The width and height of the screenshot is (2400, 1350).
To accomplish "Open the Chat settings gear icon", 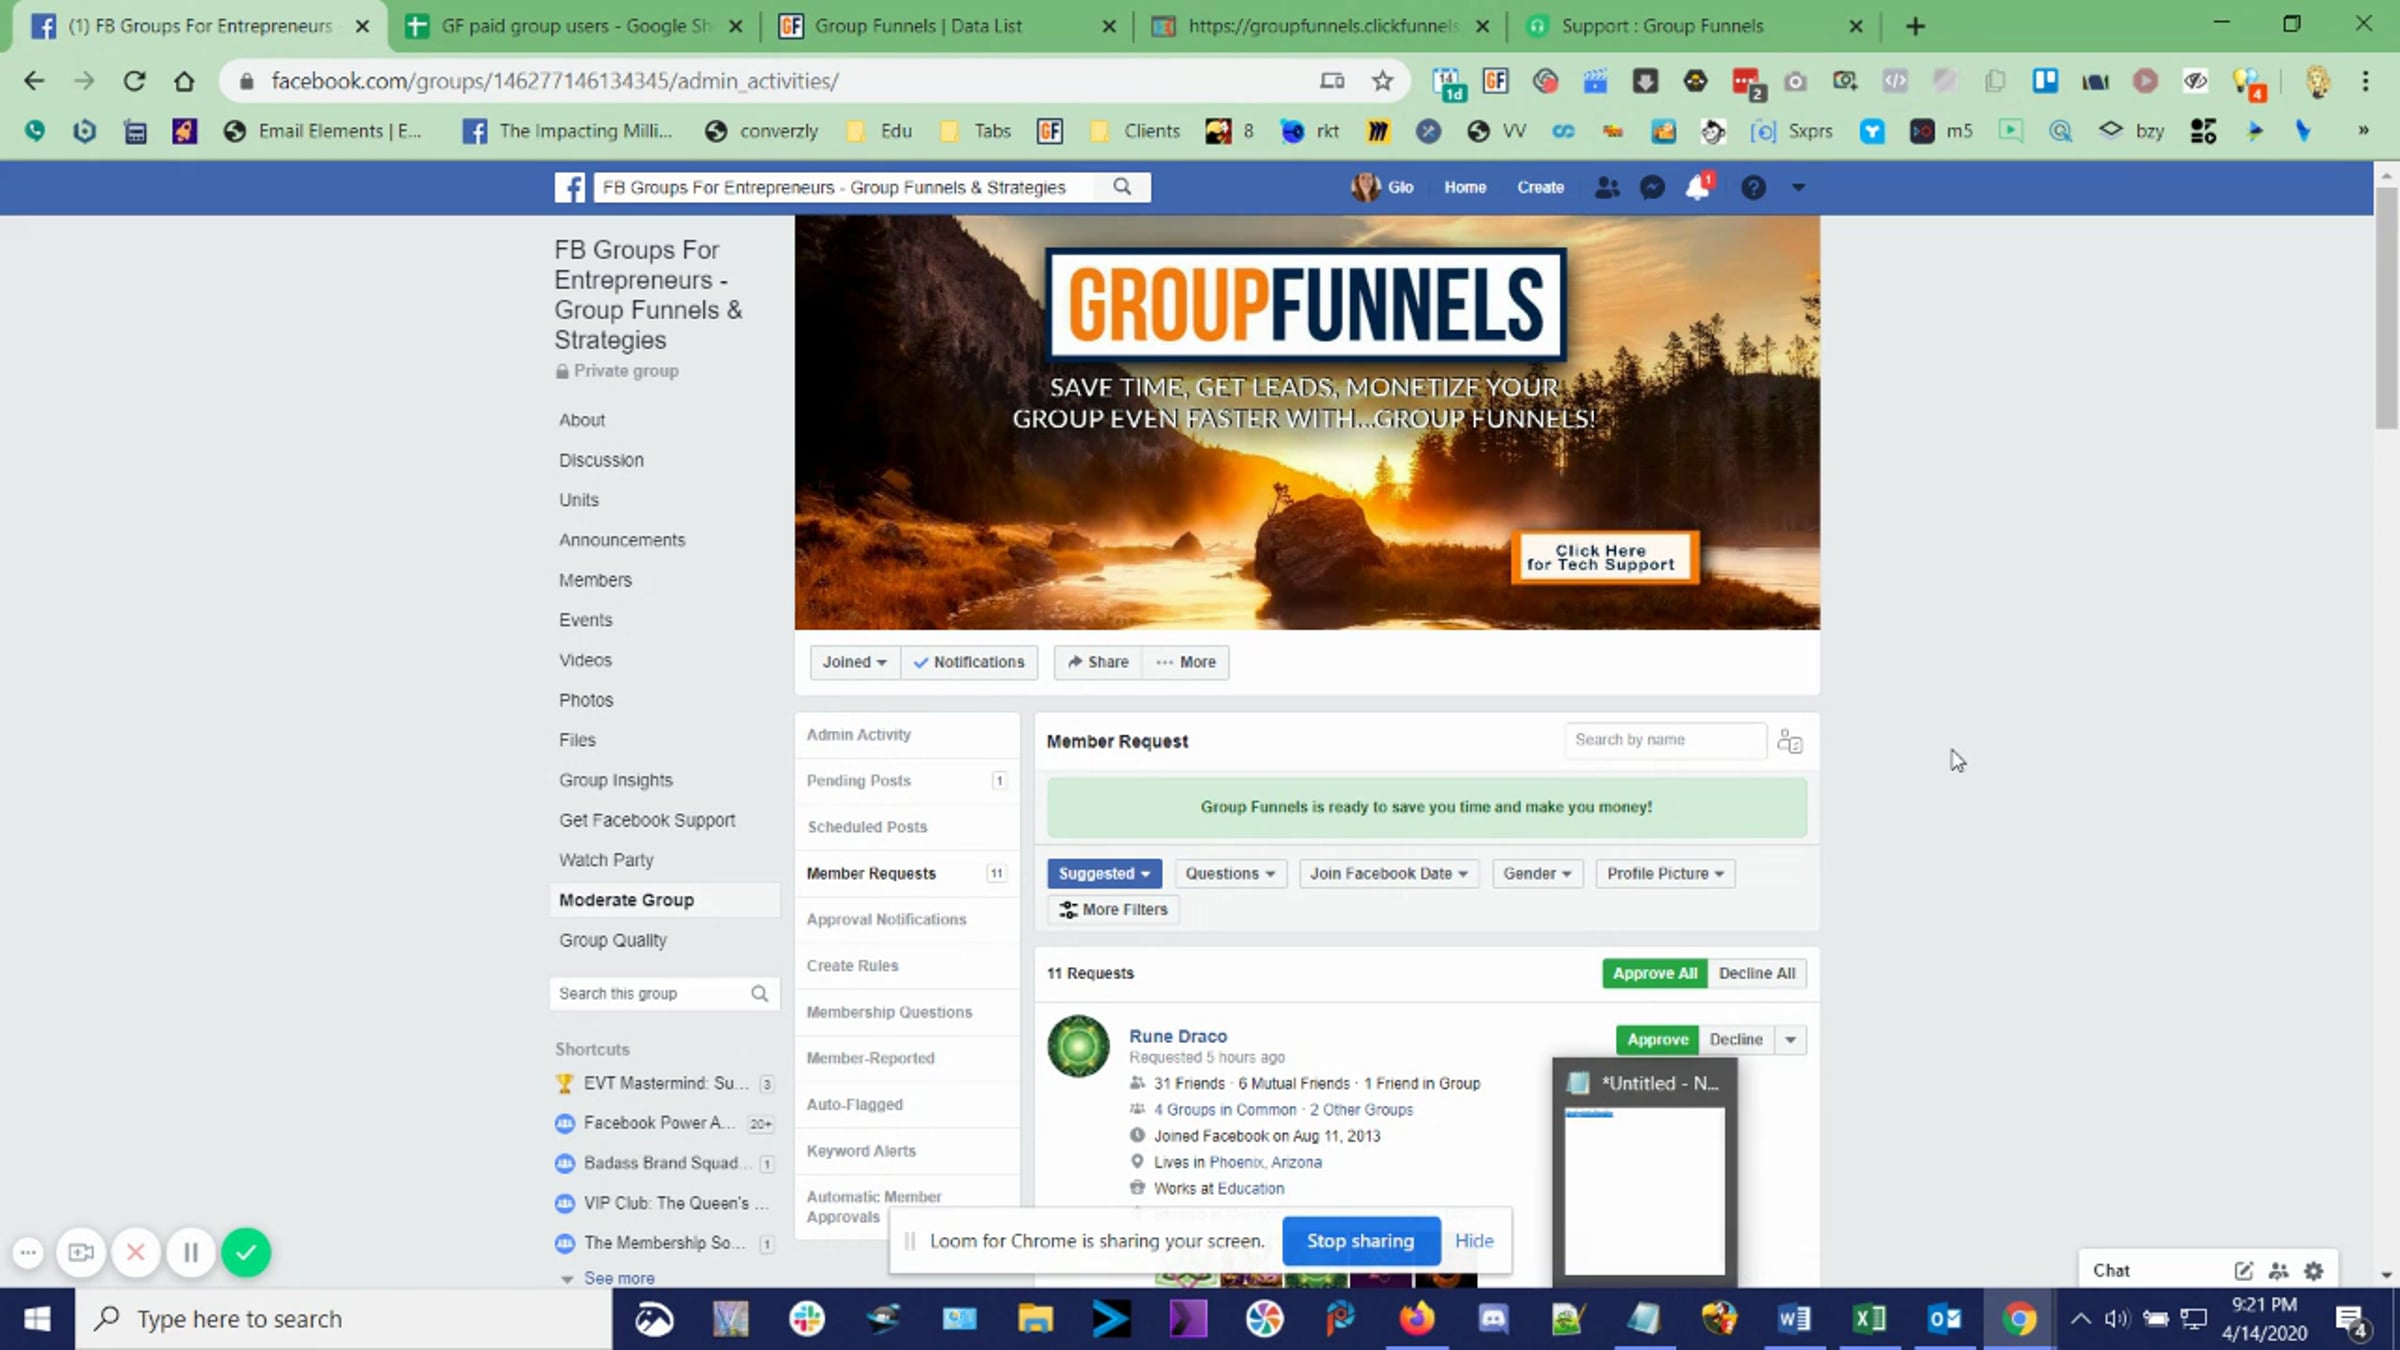I will coord(2313,1270).
